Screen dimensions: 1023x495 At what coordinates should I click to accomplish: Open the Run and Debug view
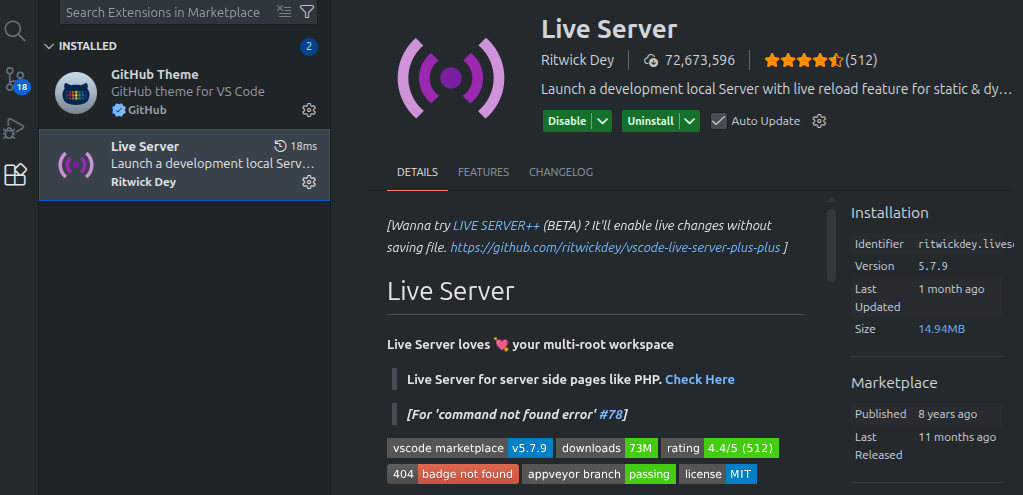[x=14, y=128]
